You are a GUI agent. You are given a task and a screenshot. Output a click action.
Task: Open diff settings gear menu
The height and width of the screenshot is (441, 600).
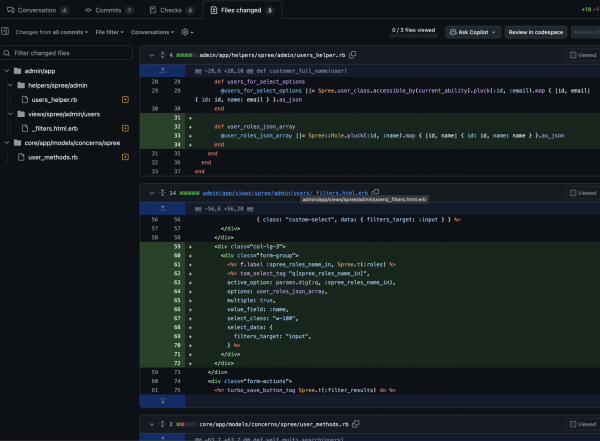[x=187, y=32]
